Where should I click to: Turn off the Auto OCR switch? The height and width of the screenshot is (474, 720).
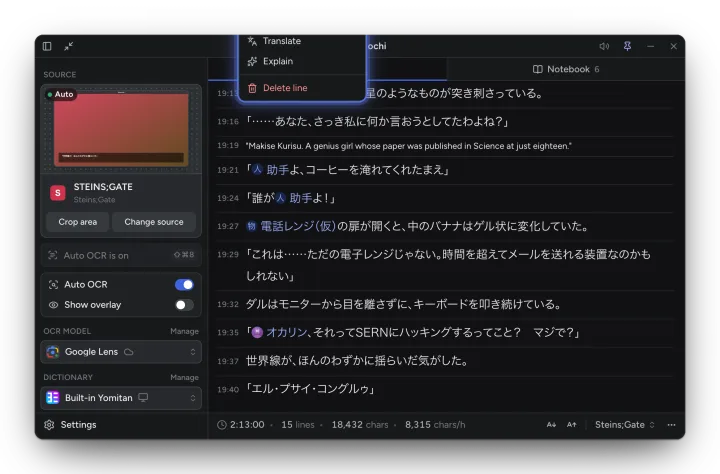pos(184,285)
